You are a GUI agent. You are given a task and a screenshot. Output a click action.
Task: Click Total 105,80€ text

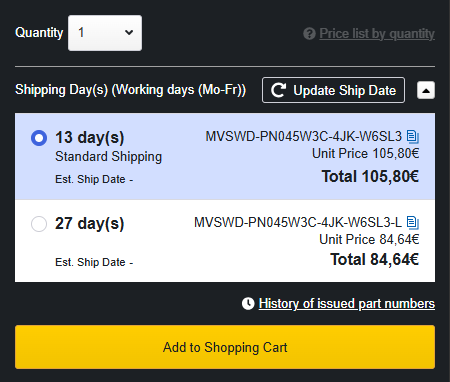(370, 176)
